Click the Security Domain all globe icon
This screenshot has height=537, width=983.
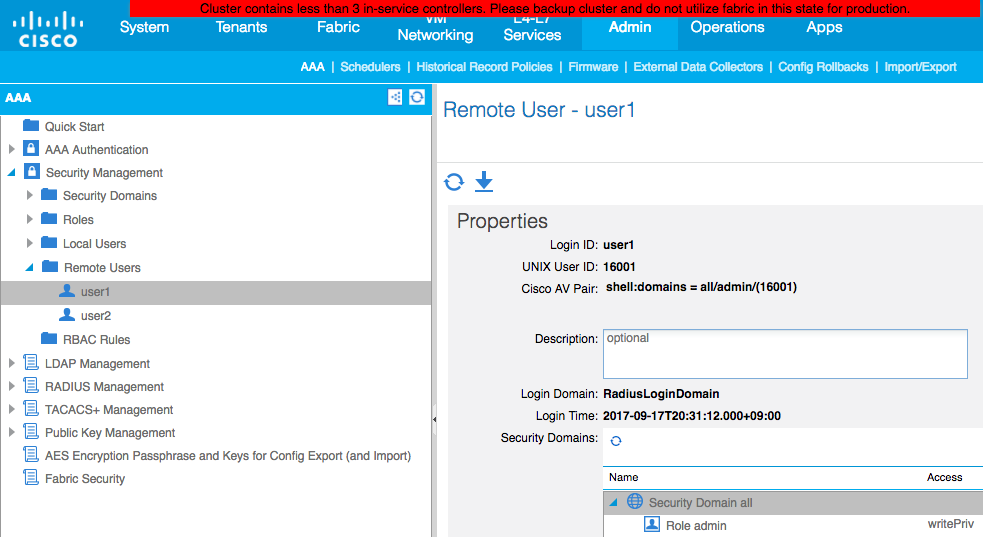click(635, 501)
